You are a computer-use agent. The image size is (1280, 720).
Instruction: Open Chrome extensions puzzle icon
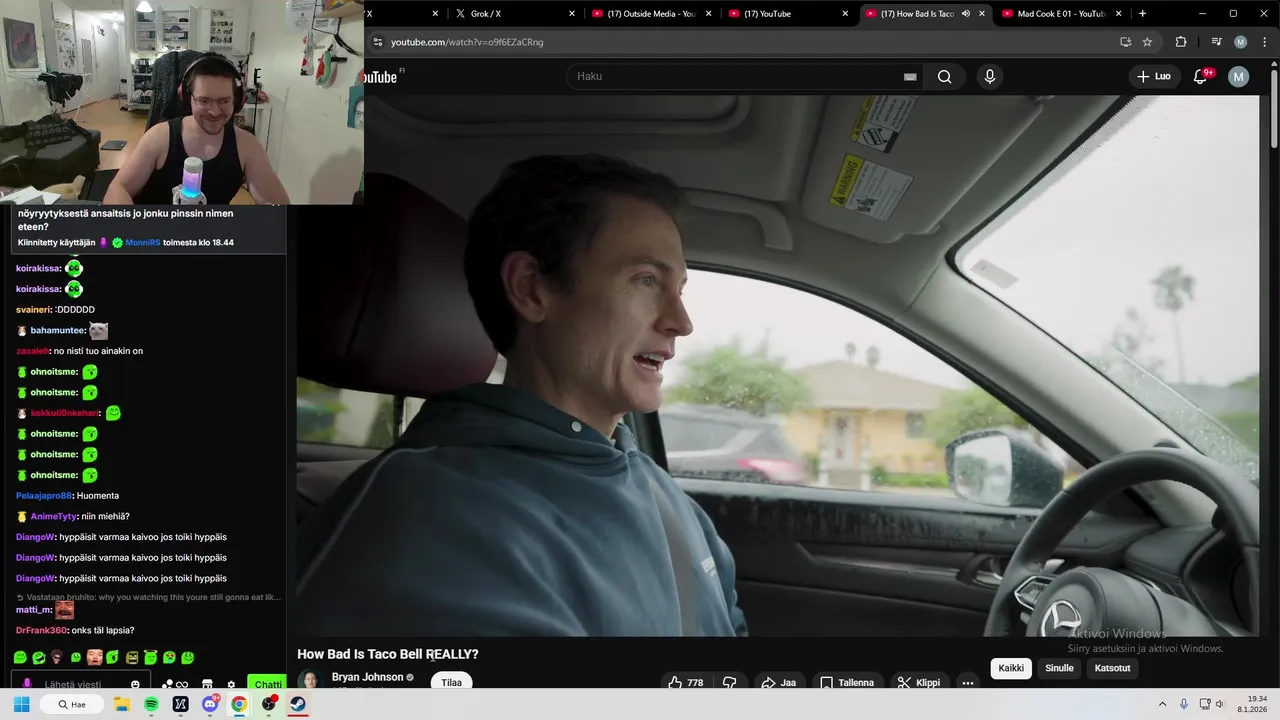click(x=1181, y=42)
